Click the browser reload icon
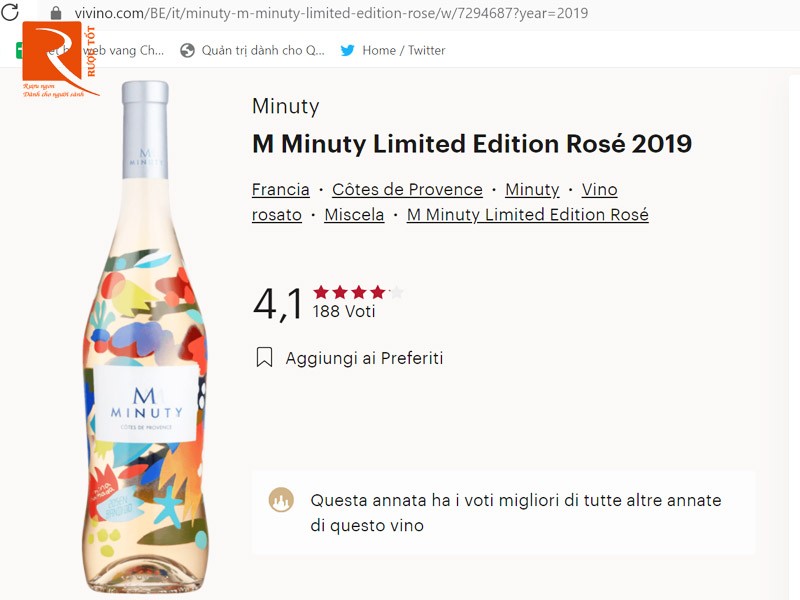The height and width of the screenshot is (600, 800). click(x=10, y=13)
